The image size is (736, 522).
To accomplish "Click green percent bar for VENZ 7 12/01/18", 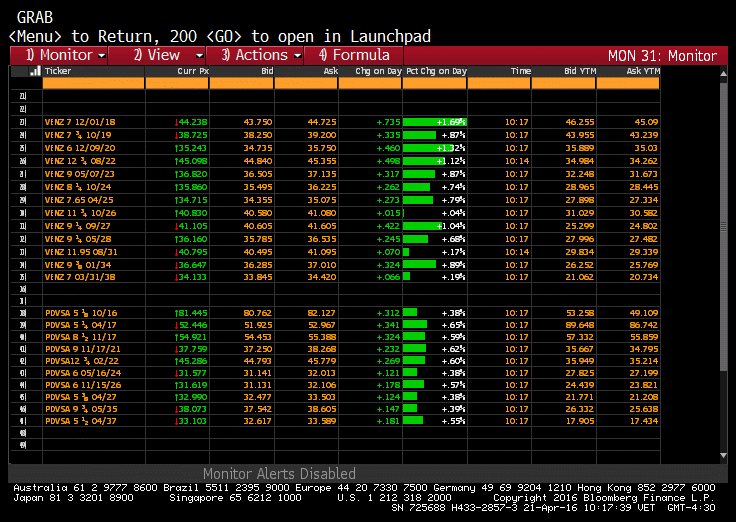I will click(435, 121).
